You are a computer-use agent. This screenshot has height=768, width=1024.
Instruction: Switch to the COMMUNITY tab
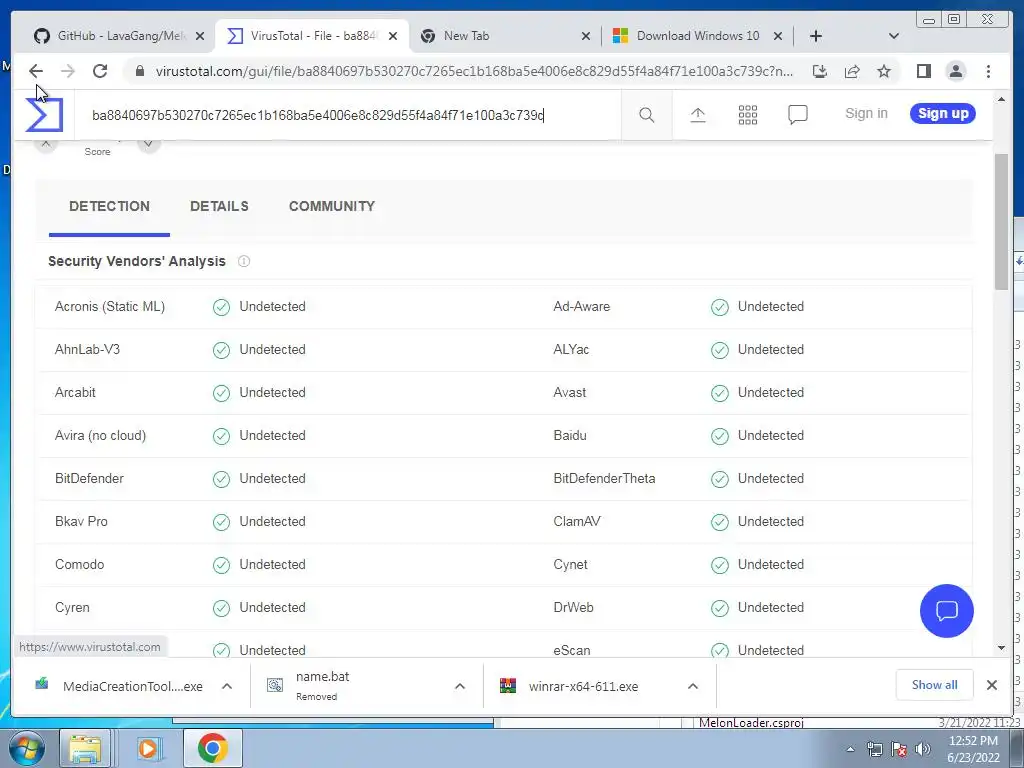coord(332,206)
